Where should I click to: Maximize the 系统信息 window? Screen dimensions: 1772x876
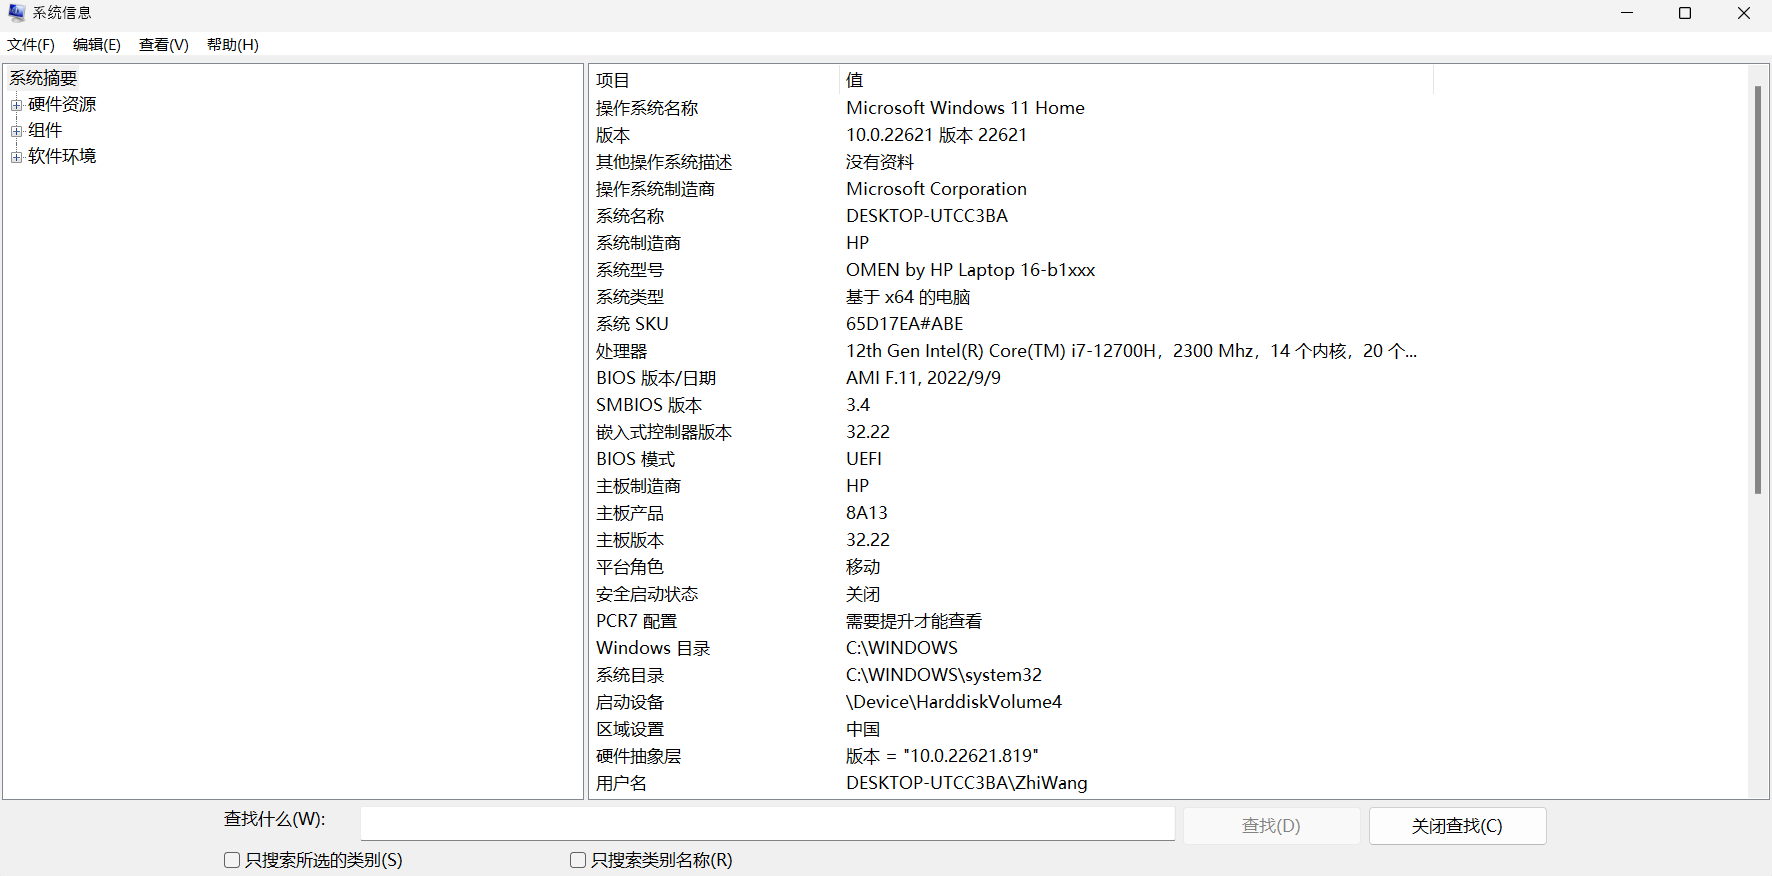coord(1685,13)
